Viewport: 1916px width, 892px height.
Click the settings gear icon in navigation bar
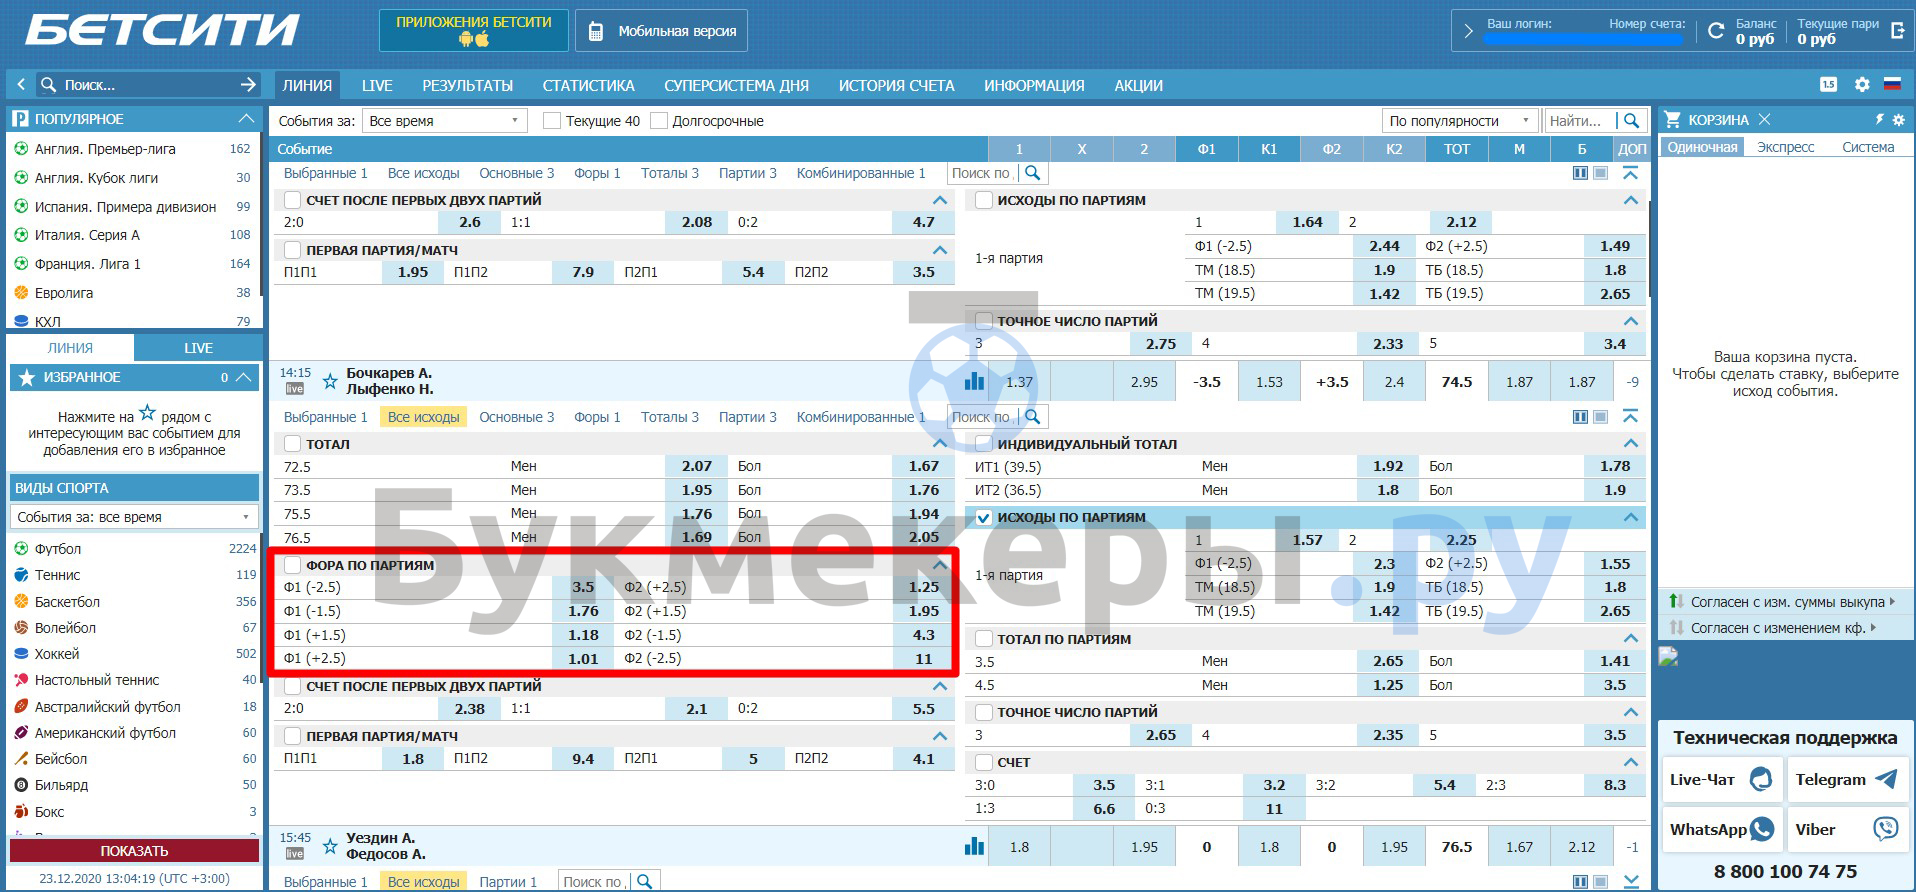pyautogui.click(x=1861, y=85)
